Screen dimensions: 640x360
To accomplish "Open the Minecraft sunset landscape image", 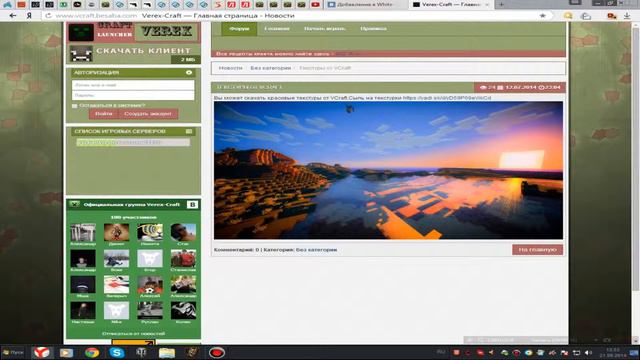I will (388, 170).
